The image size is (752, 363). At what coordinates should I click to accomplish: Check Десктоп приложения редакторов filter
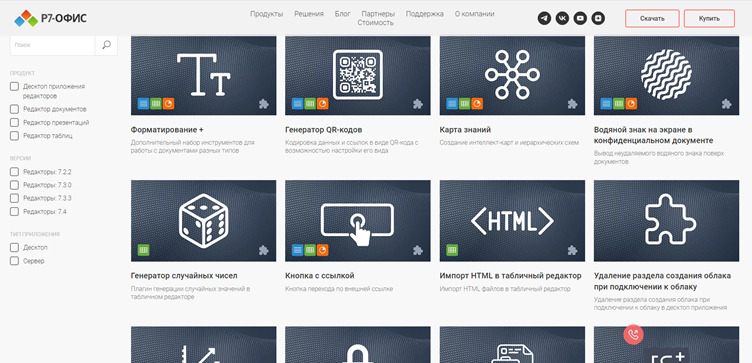click(x=14, y=86)
